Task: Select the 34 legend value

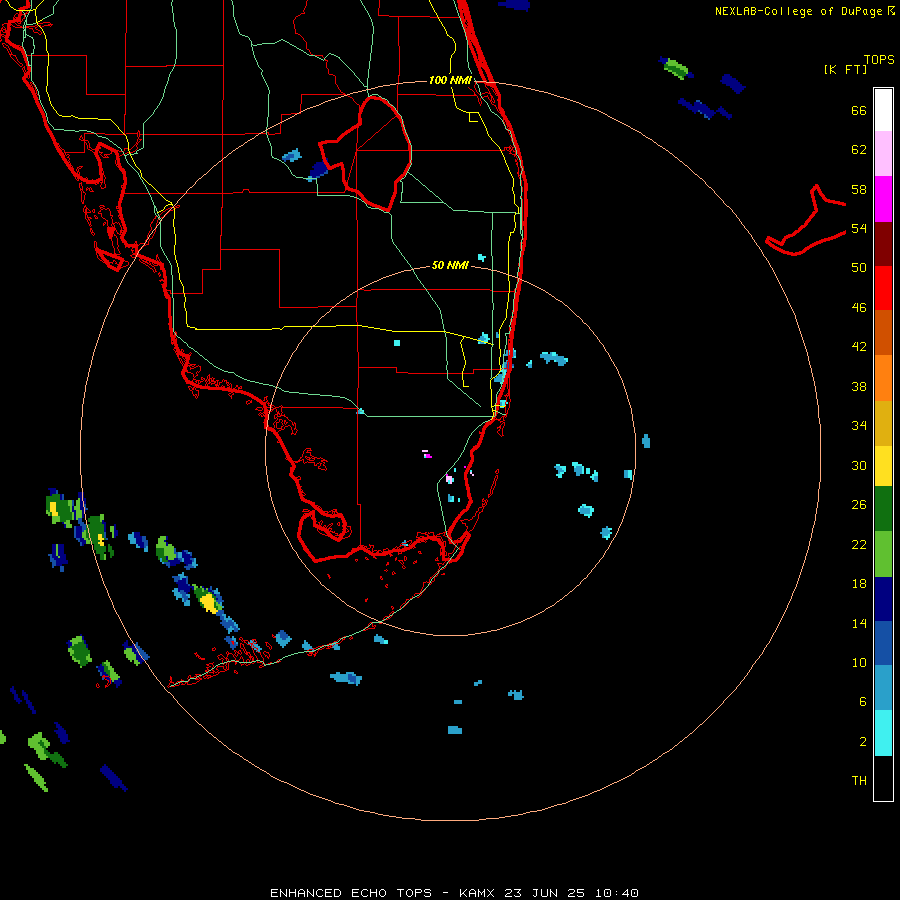Action: pos(859,425)
